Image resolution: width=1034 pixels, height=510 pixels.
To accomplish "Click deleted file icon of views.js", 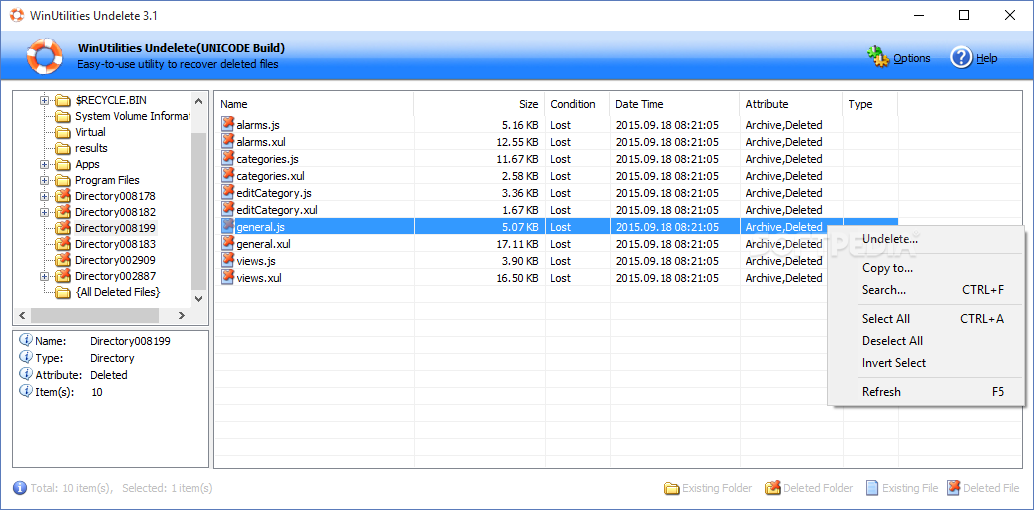I will pyautogui.click(x=228, y=261).
